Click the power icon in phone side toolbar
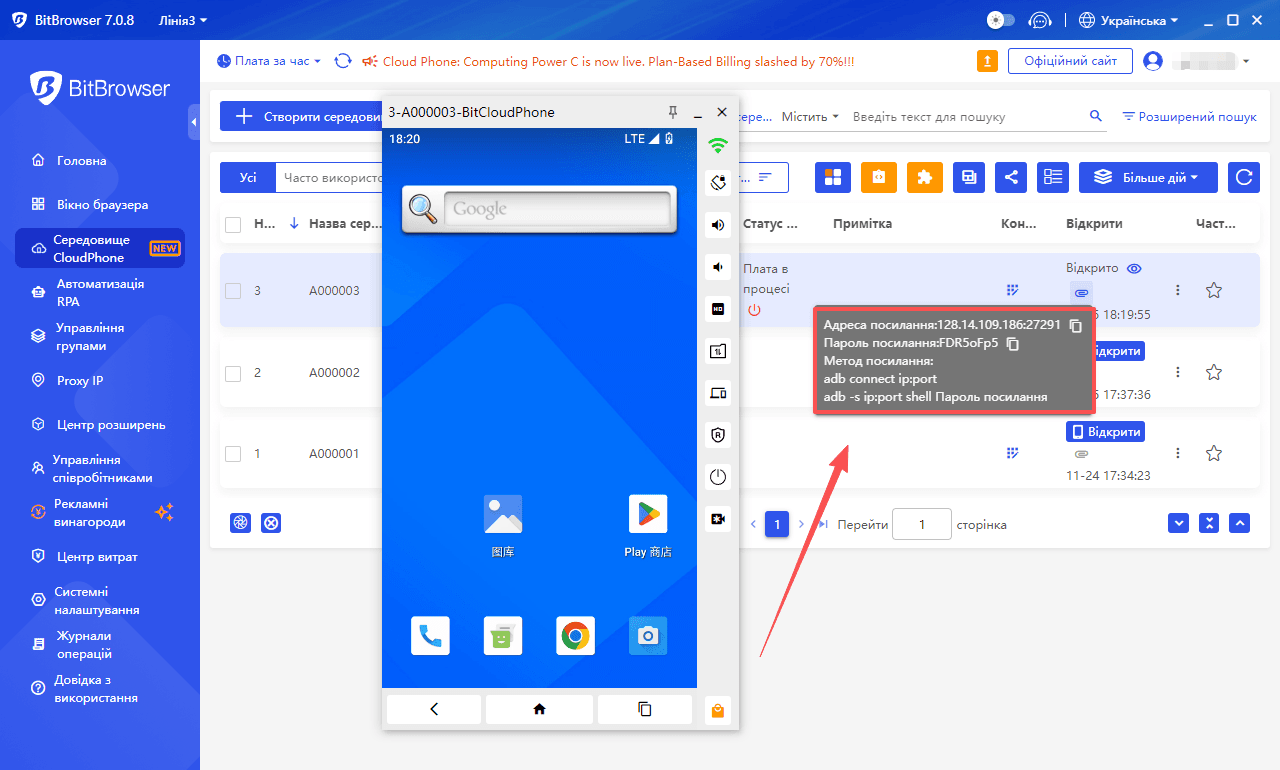The image size is (1280, 770). [x=717, y=477]
